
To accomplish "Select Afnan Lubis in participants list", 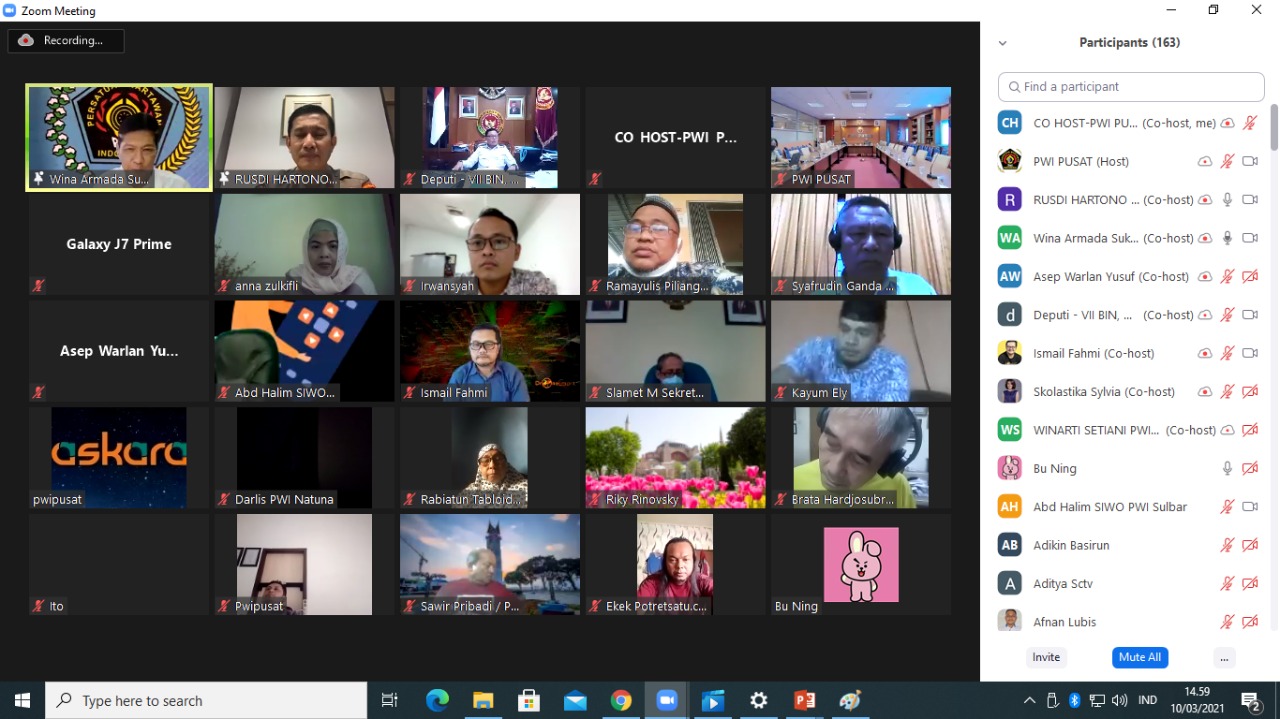I will coord(1064,622).
